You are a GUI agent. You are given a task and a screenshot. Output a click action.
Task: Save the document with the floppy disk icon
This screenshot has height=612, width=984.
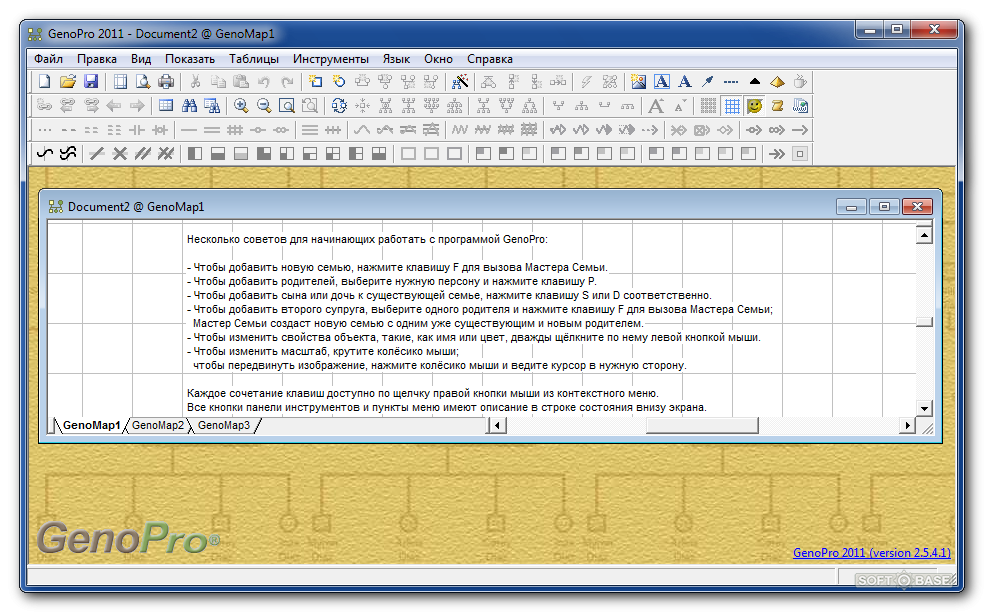click(x=91, y=82)
